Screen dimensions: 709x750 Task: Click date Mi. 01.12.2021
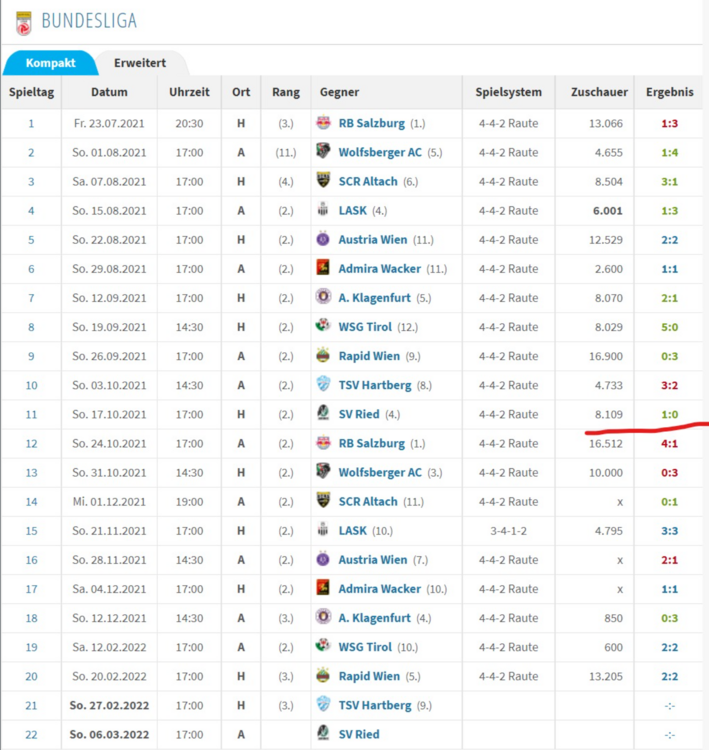(x=109, y=502)
